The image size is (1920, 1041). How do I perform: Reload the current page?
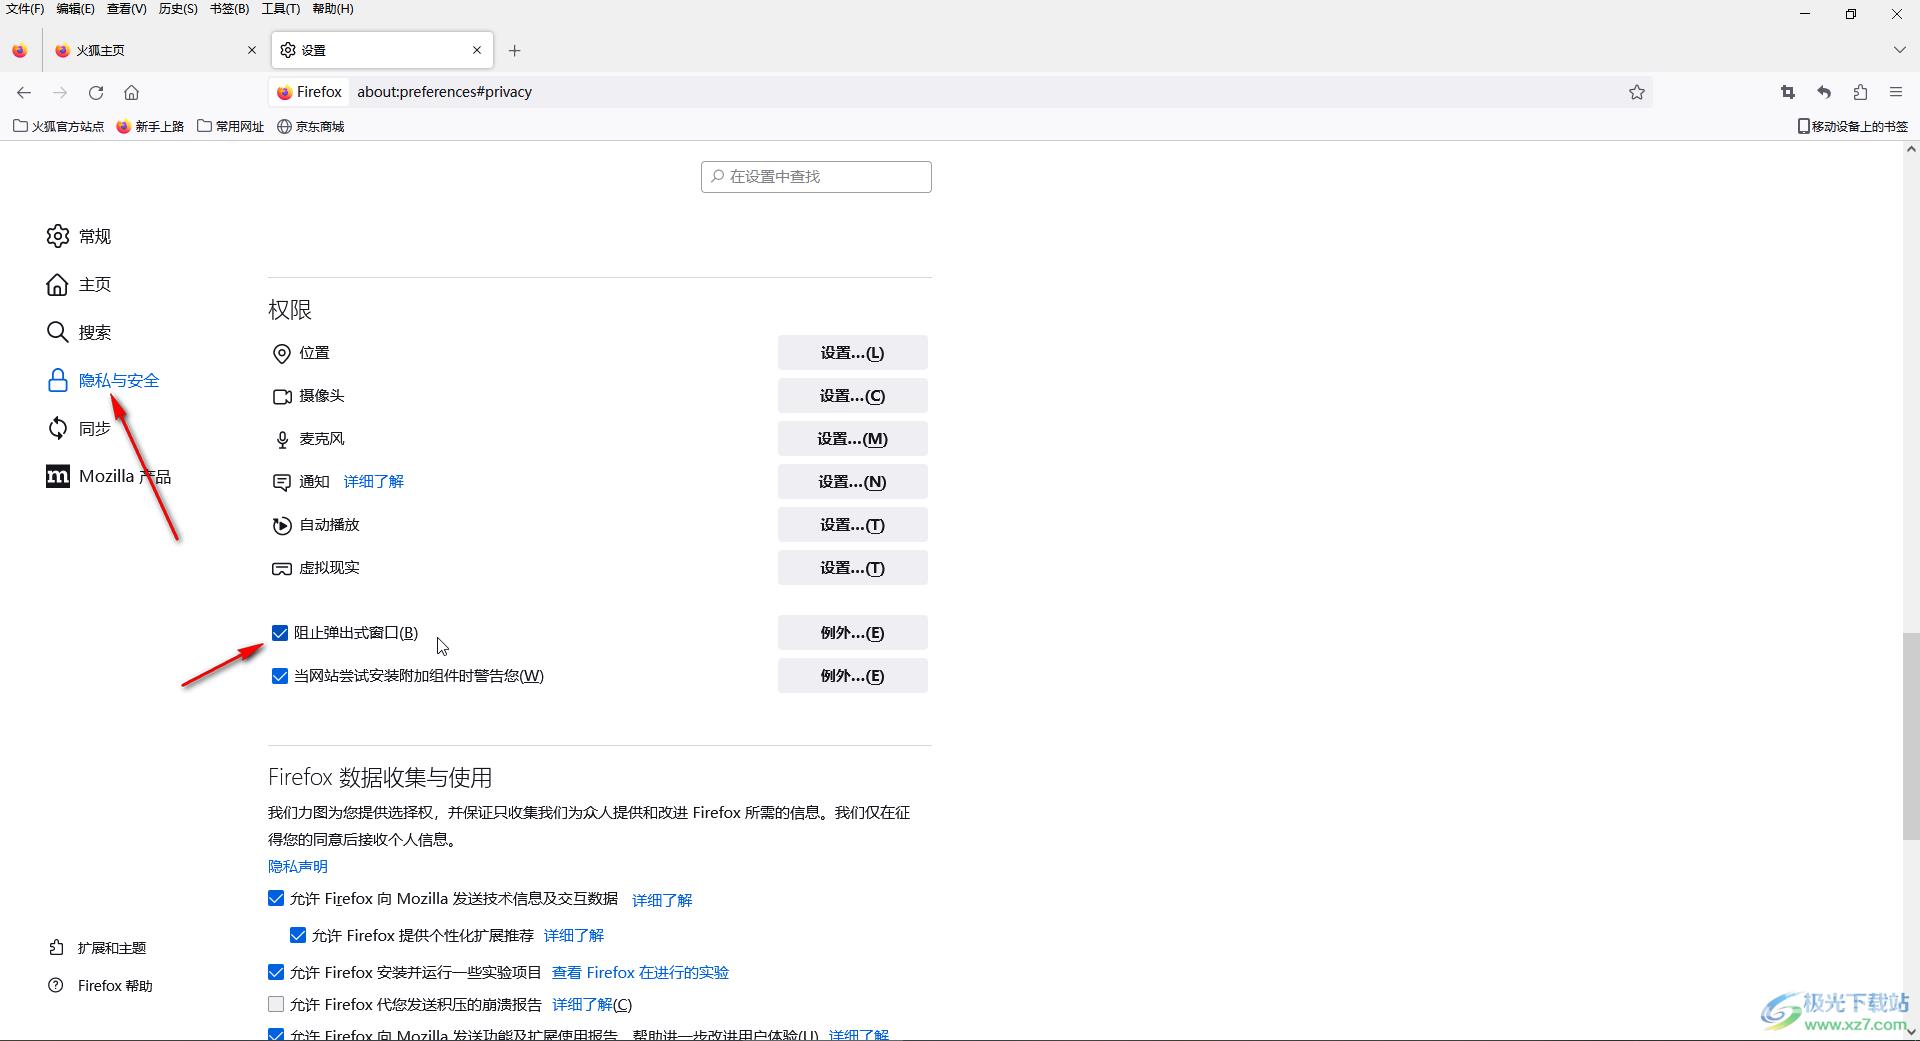coord(96,92)
